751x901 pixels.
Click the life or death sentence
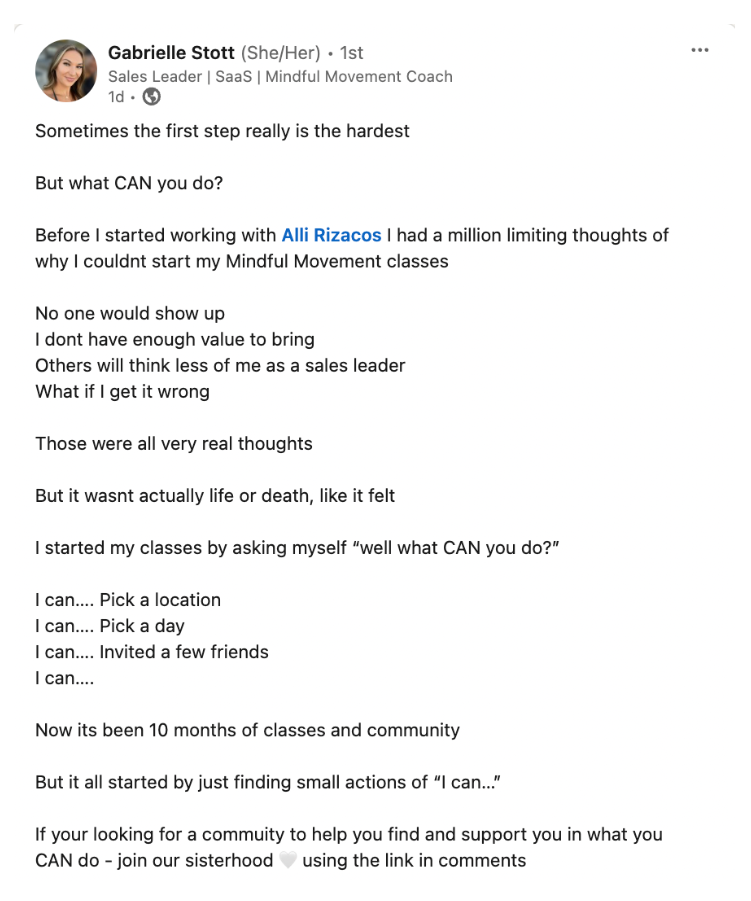(215, 495)
